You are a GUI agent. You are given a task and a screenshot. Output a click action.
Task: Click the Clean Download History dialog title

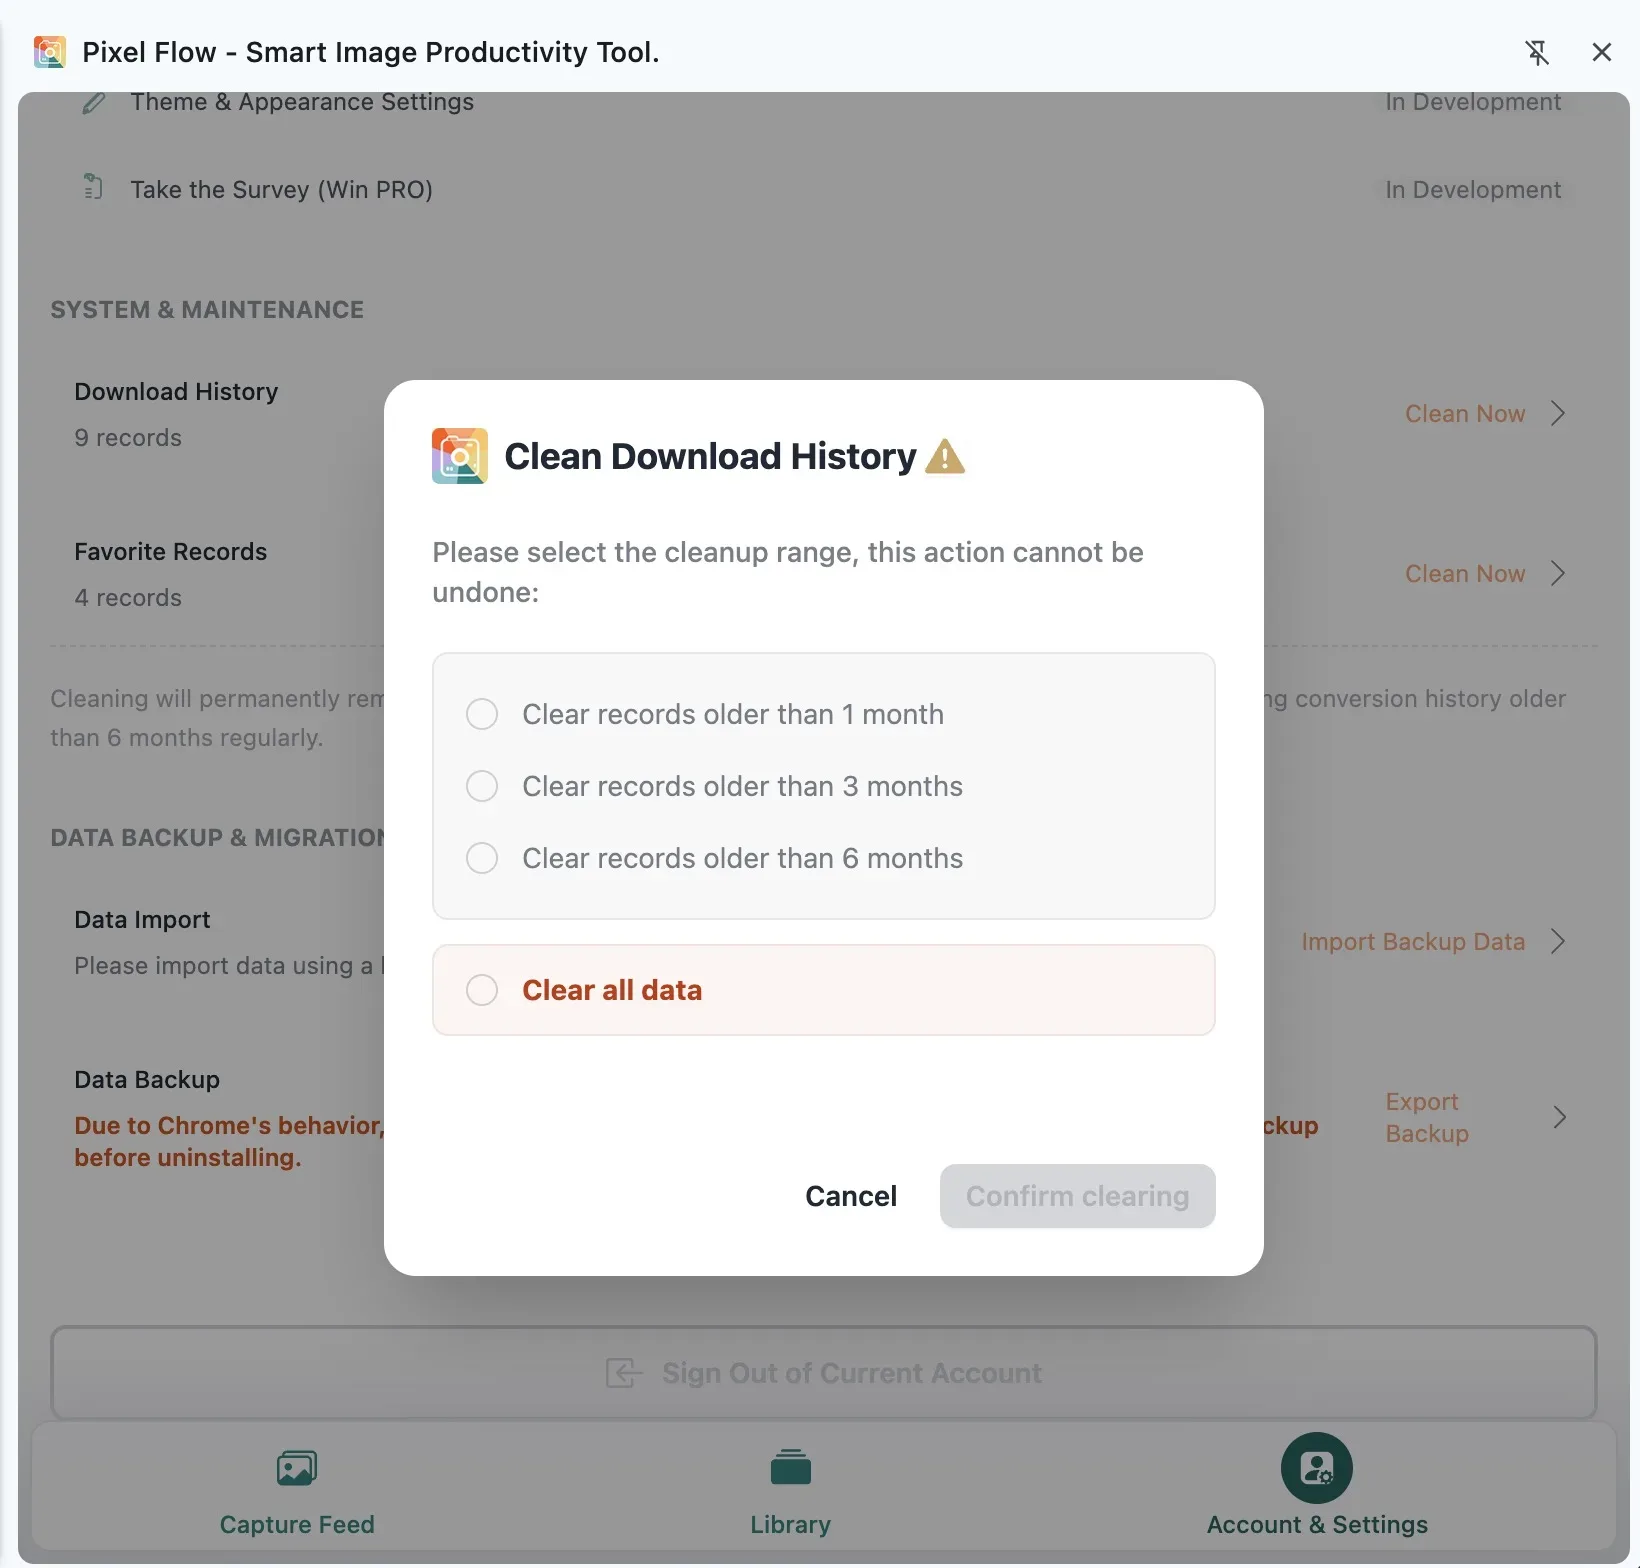pos(710,457)
